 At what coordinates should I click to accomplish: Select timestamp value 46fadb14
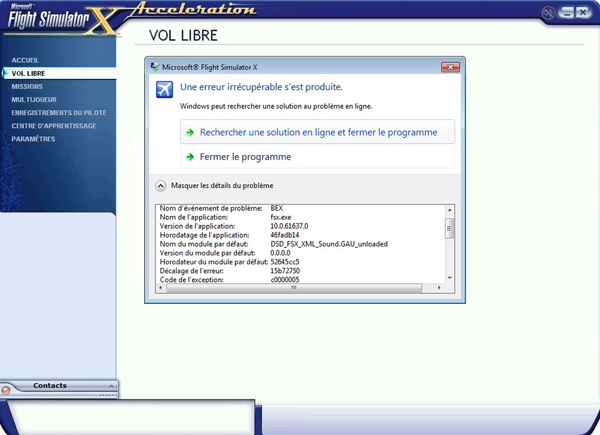coord(284,235)
